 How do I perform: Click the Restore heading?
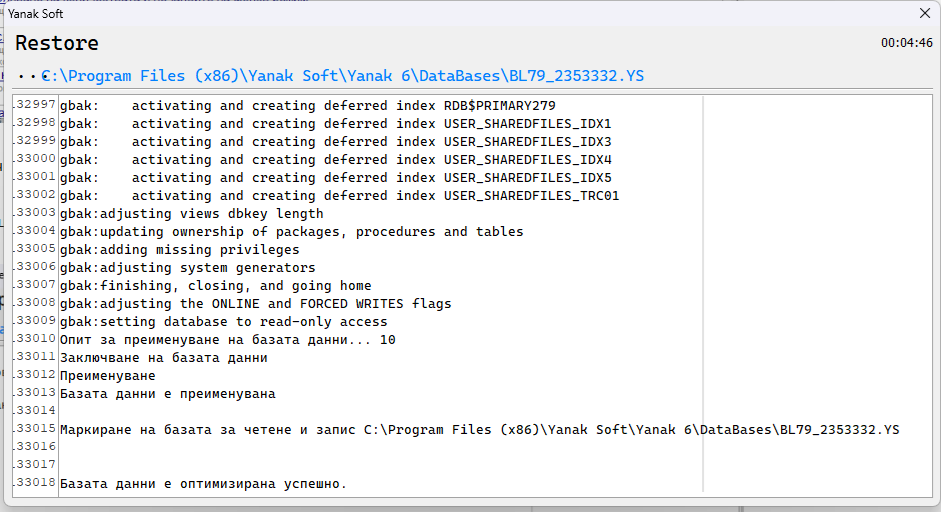(x=57, y=44)
